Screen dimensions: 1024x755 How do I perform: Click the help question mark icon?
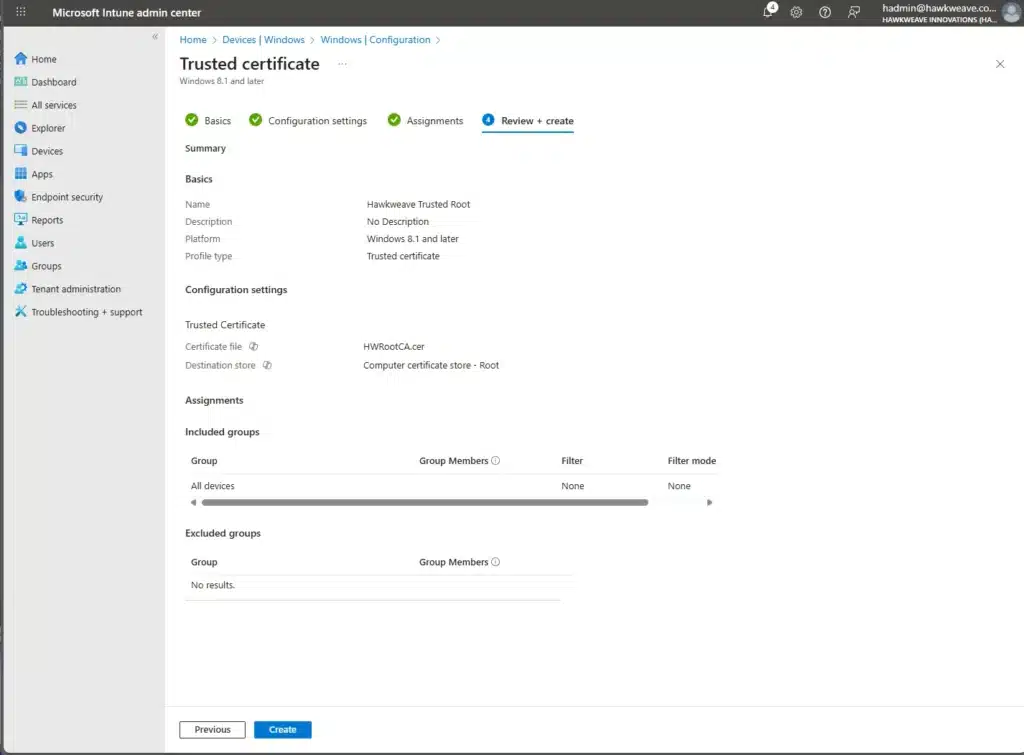[825, 12]
